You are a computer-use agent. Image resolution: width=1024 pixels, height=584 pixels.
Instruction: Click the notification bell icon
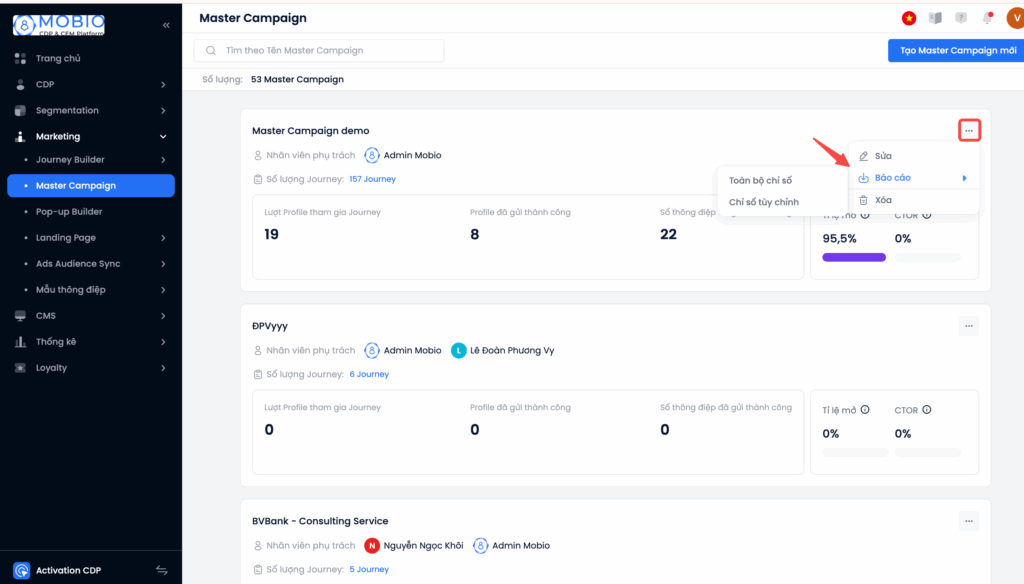coord(987,18)
